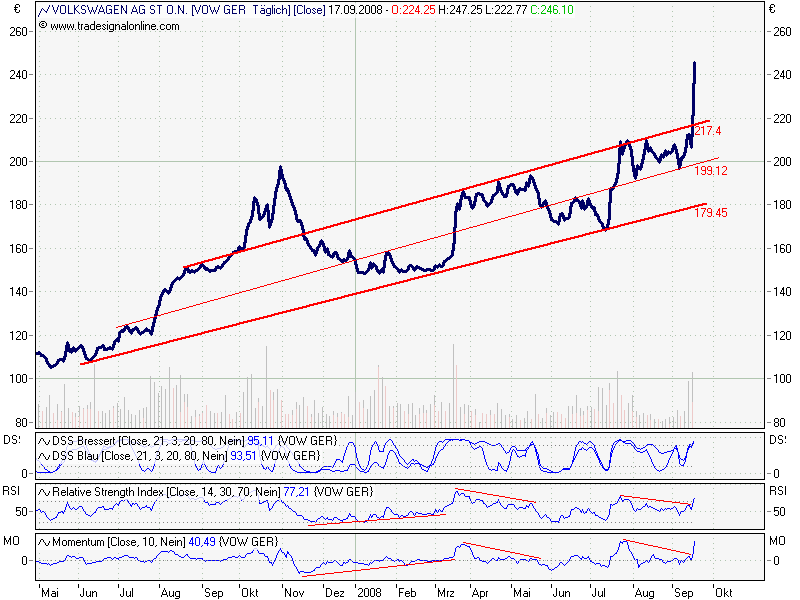800x600 pixels.
Task: Click the Täglich interval label
Action: (271, 10)
